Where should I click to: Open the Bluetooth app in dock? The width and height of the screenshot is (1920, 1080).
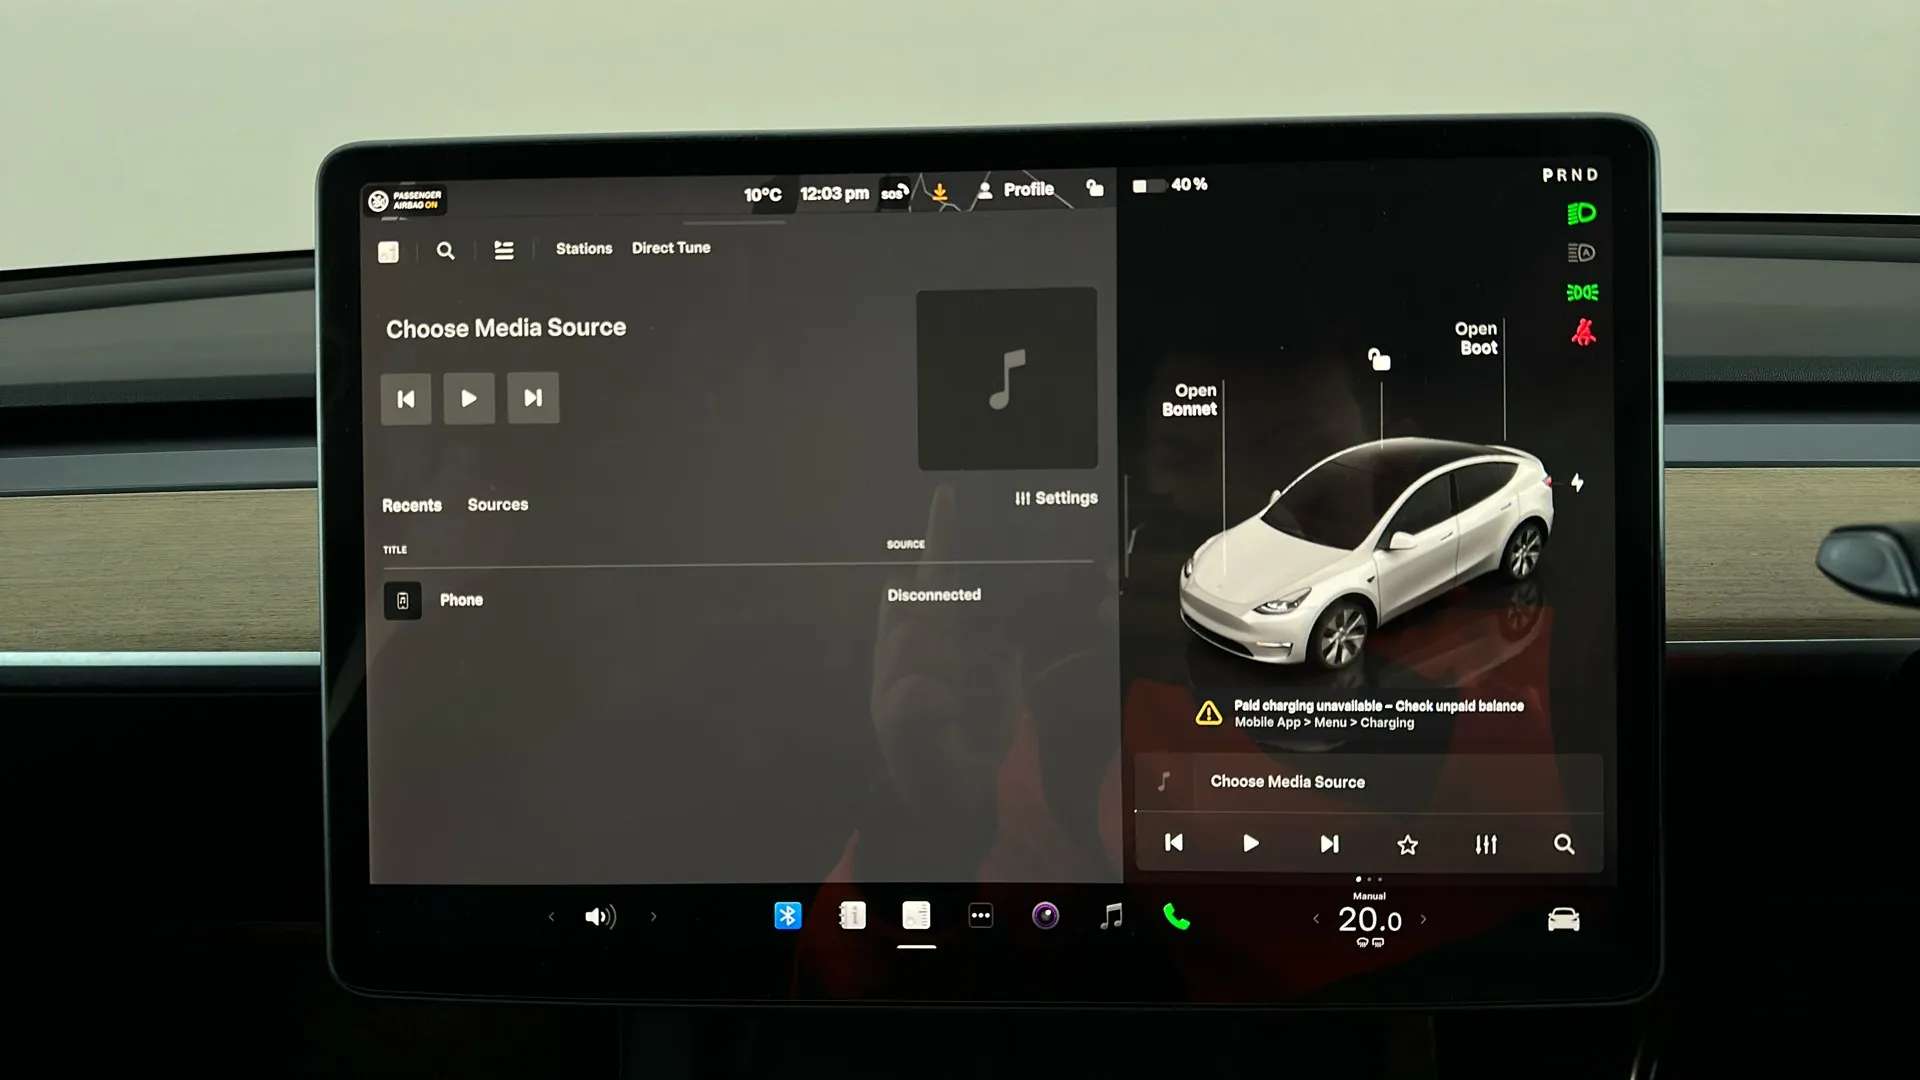coord(788,915)
